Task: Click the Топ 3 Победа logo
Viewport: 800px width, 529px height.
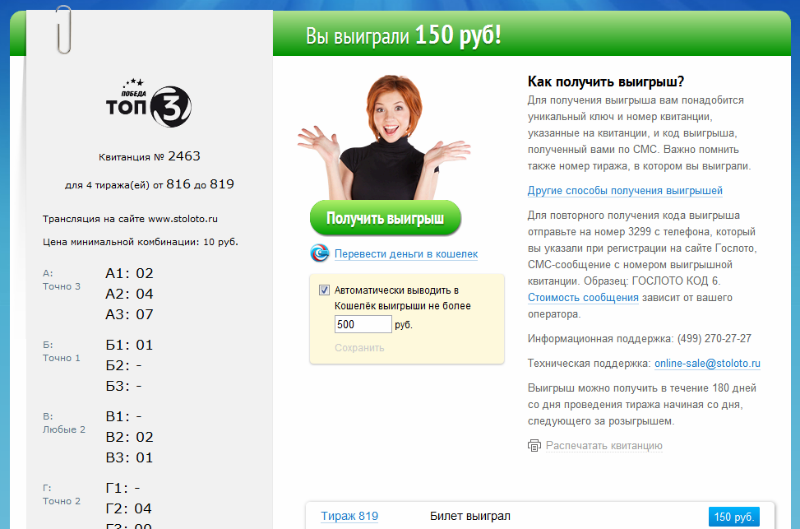Action: (148, 102)
